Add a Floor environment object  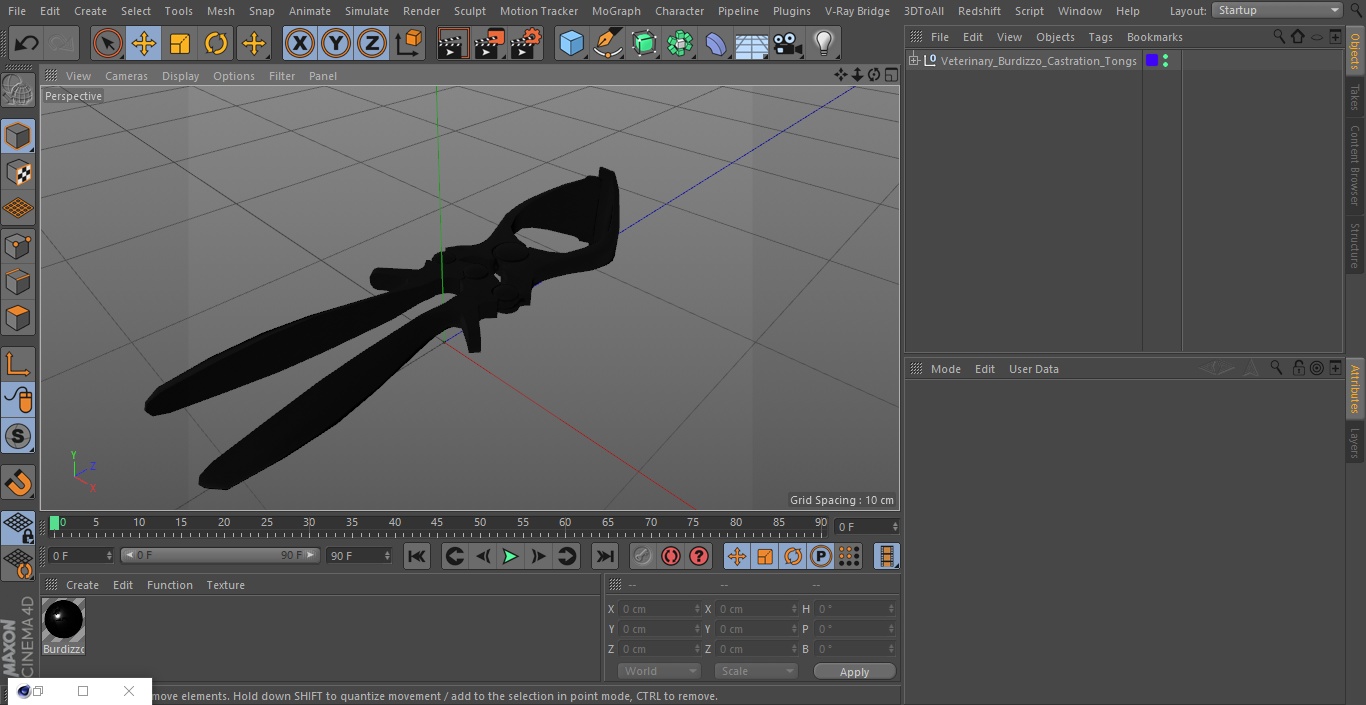pyautogui.click(x=751, y=43)
